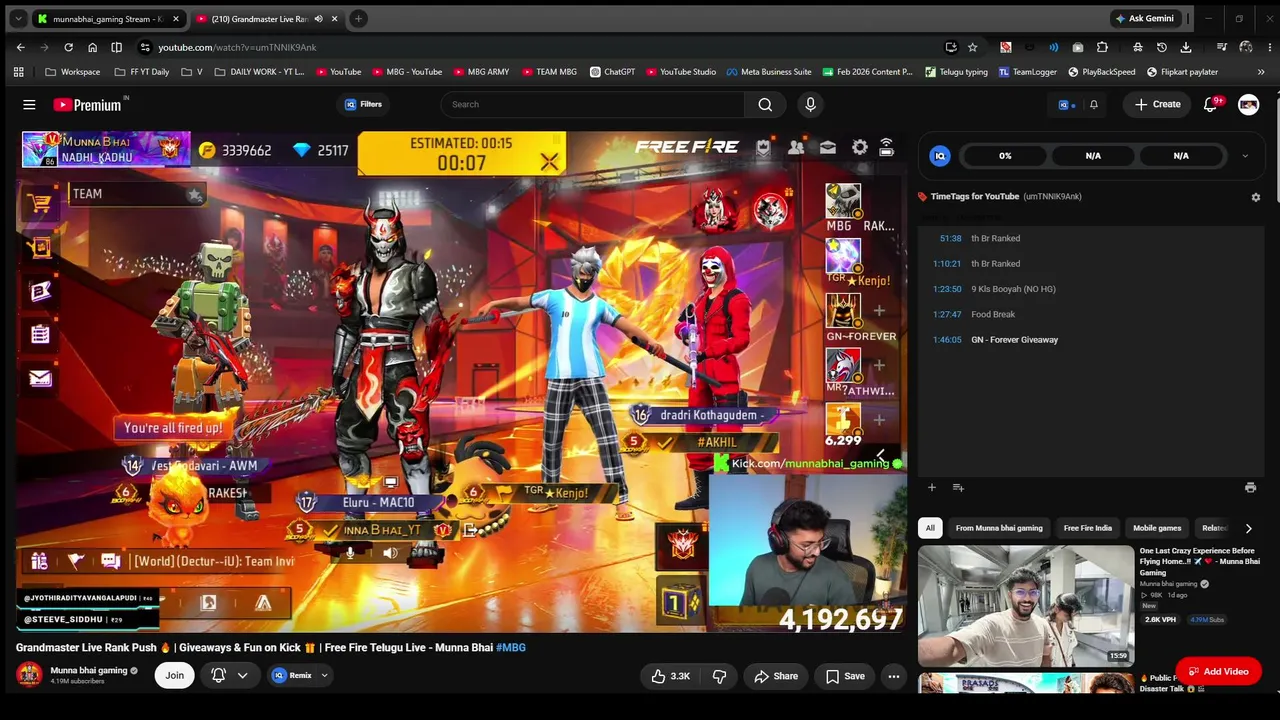Click the address bar URL

coord(237,47)
